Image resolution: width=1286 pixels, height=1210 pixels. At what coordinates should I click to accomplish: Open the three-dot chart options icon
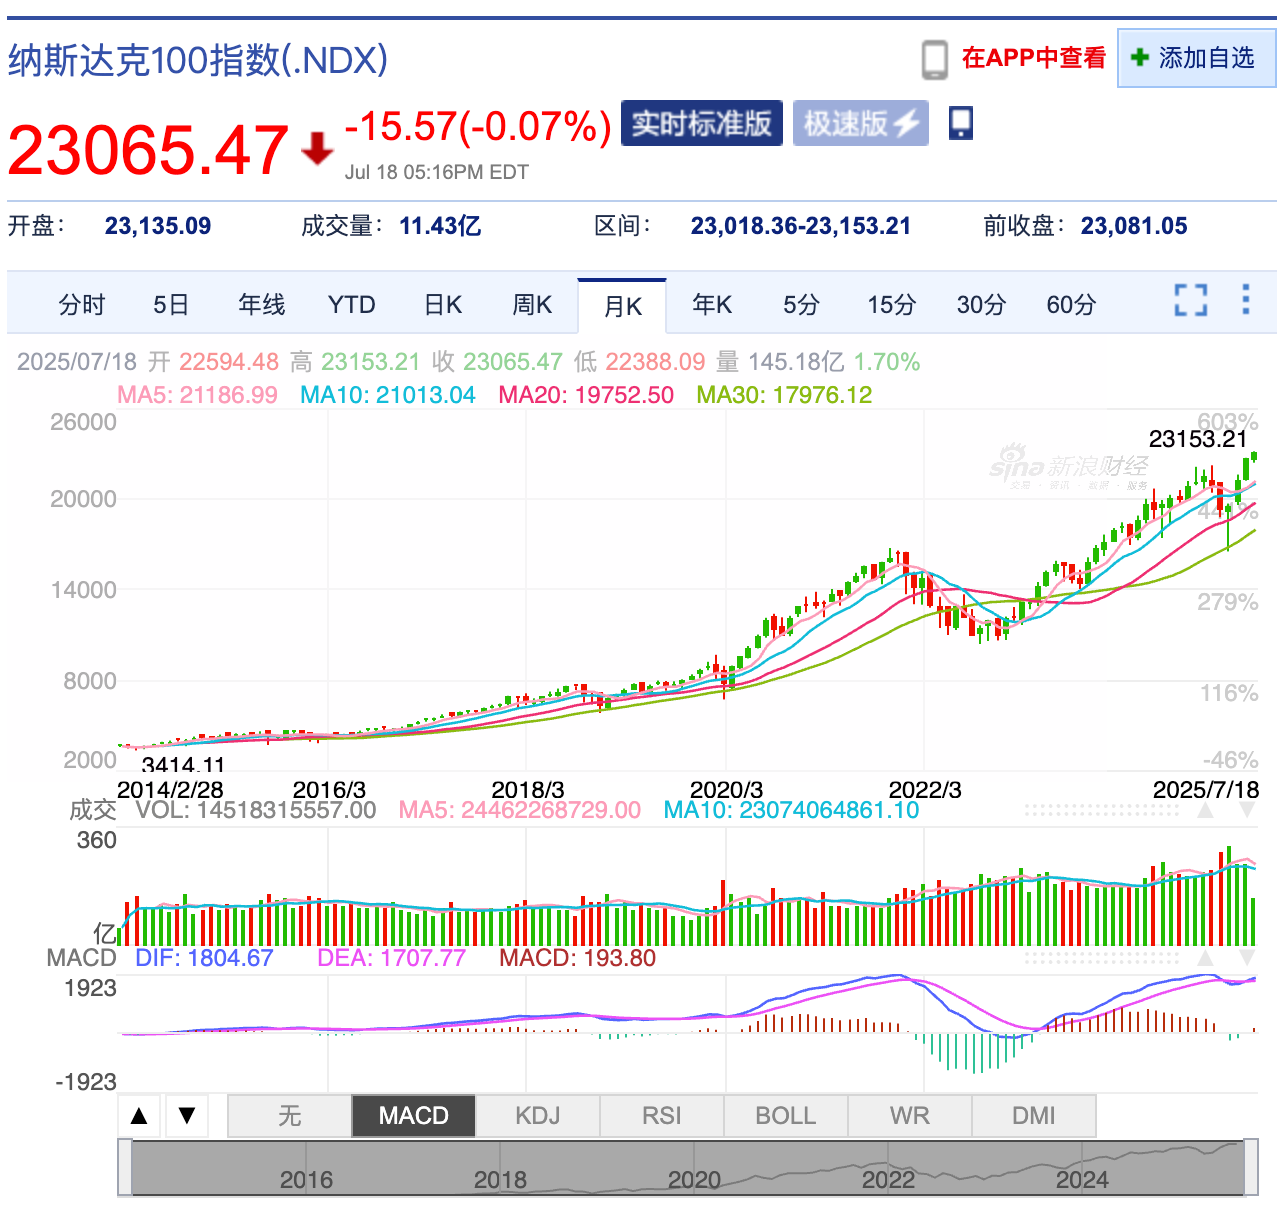click(x=1245, y=299)
